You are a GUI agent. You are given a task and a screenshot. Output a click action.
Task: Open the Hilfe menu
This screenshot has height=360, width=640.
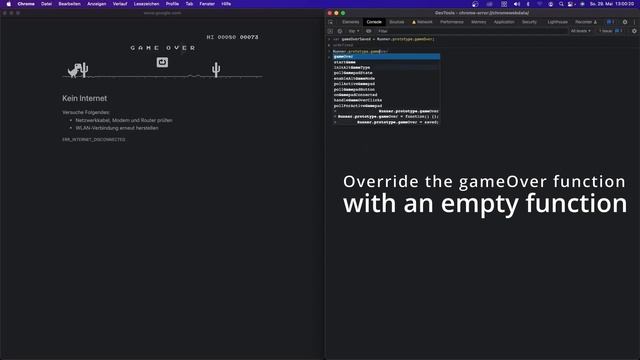click(x=226, y=4)
